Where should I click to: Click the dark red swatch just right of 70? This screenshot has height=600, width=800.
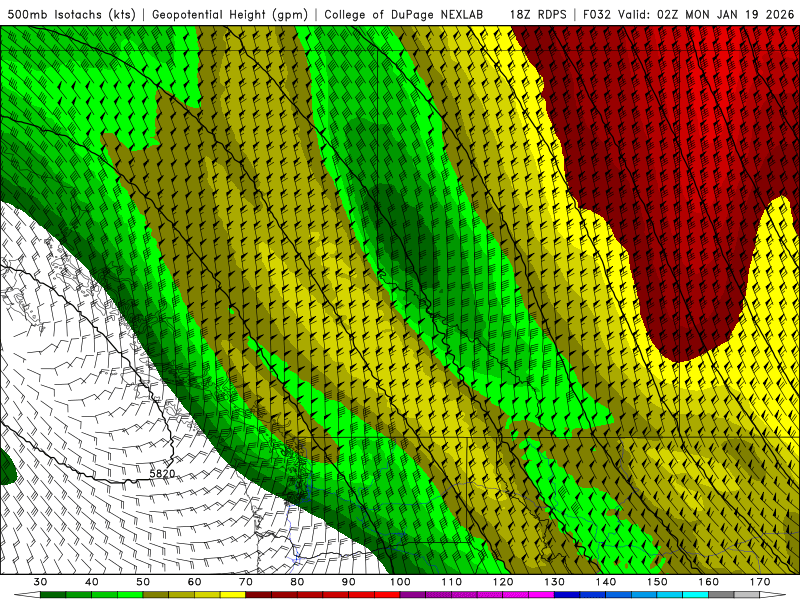point(259,595)
